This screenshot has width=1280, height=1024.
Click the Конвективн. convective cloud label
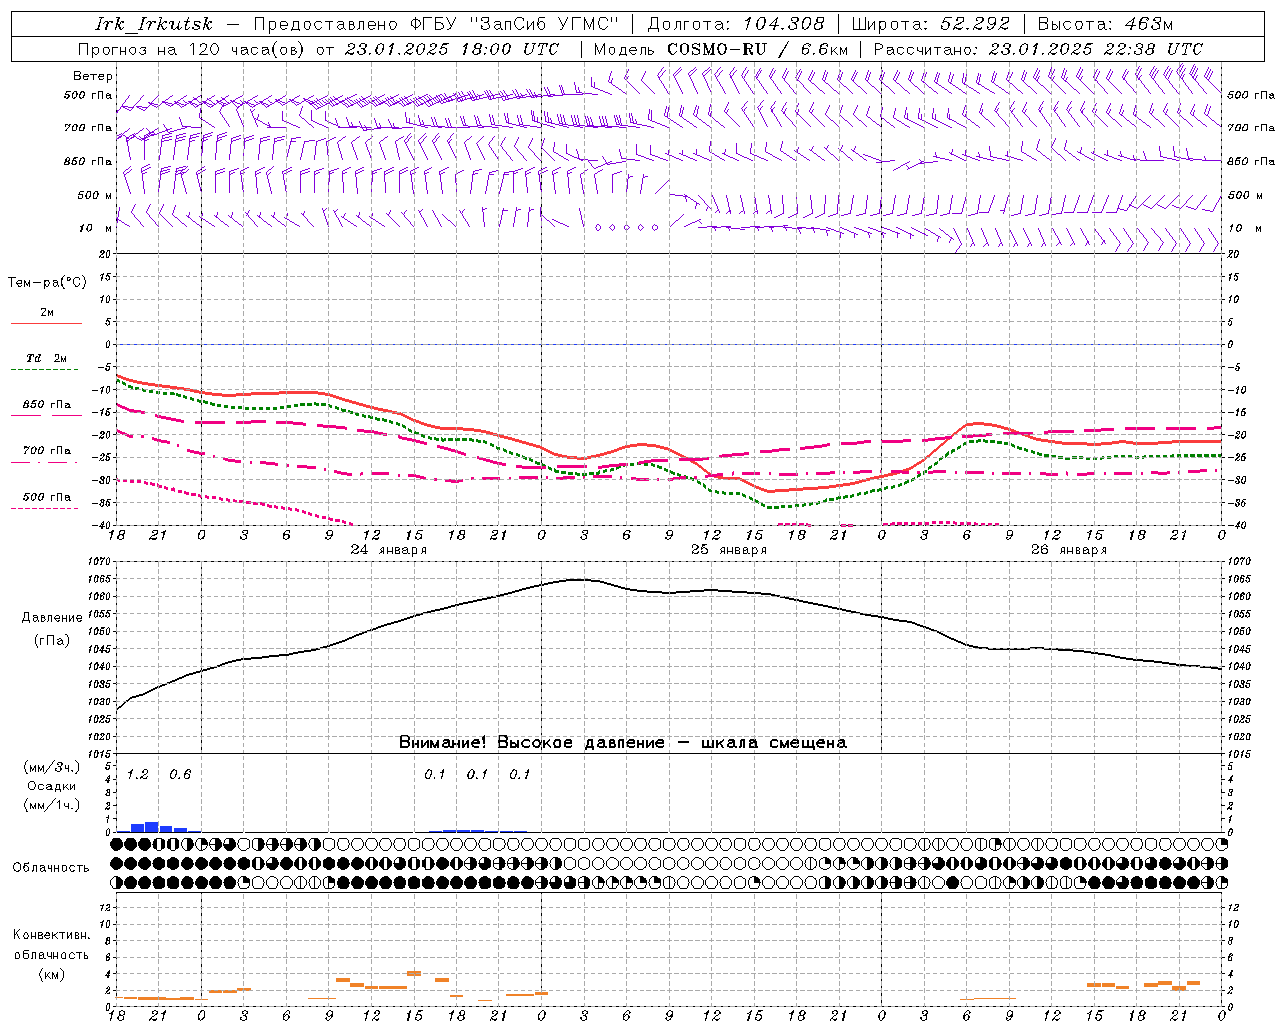(51, 935)
